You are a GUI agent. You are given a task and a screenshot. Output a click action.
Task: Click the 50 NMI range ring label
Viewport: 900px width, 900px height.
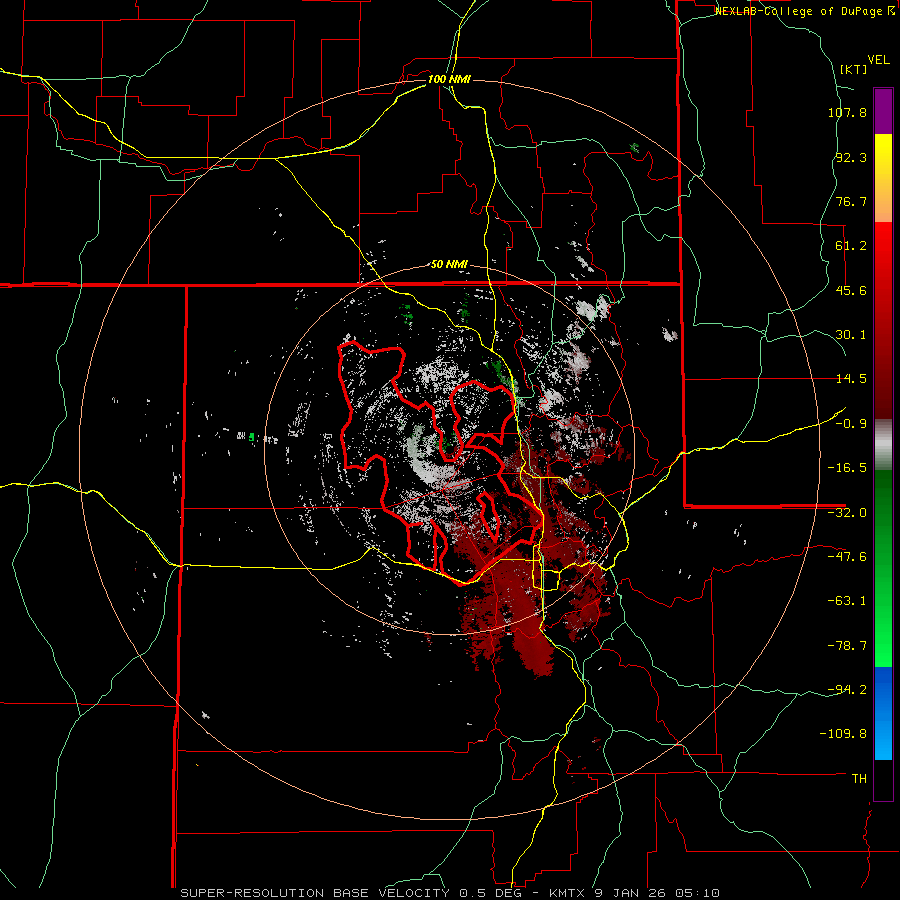(x=449, y=265)
